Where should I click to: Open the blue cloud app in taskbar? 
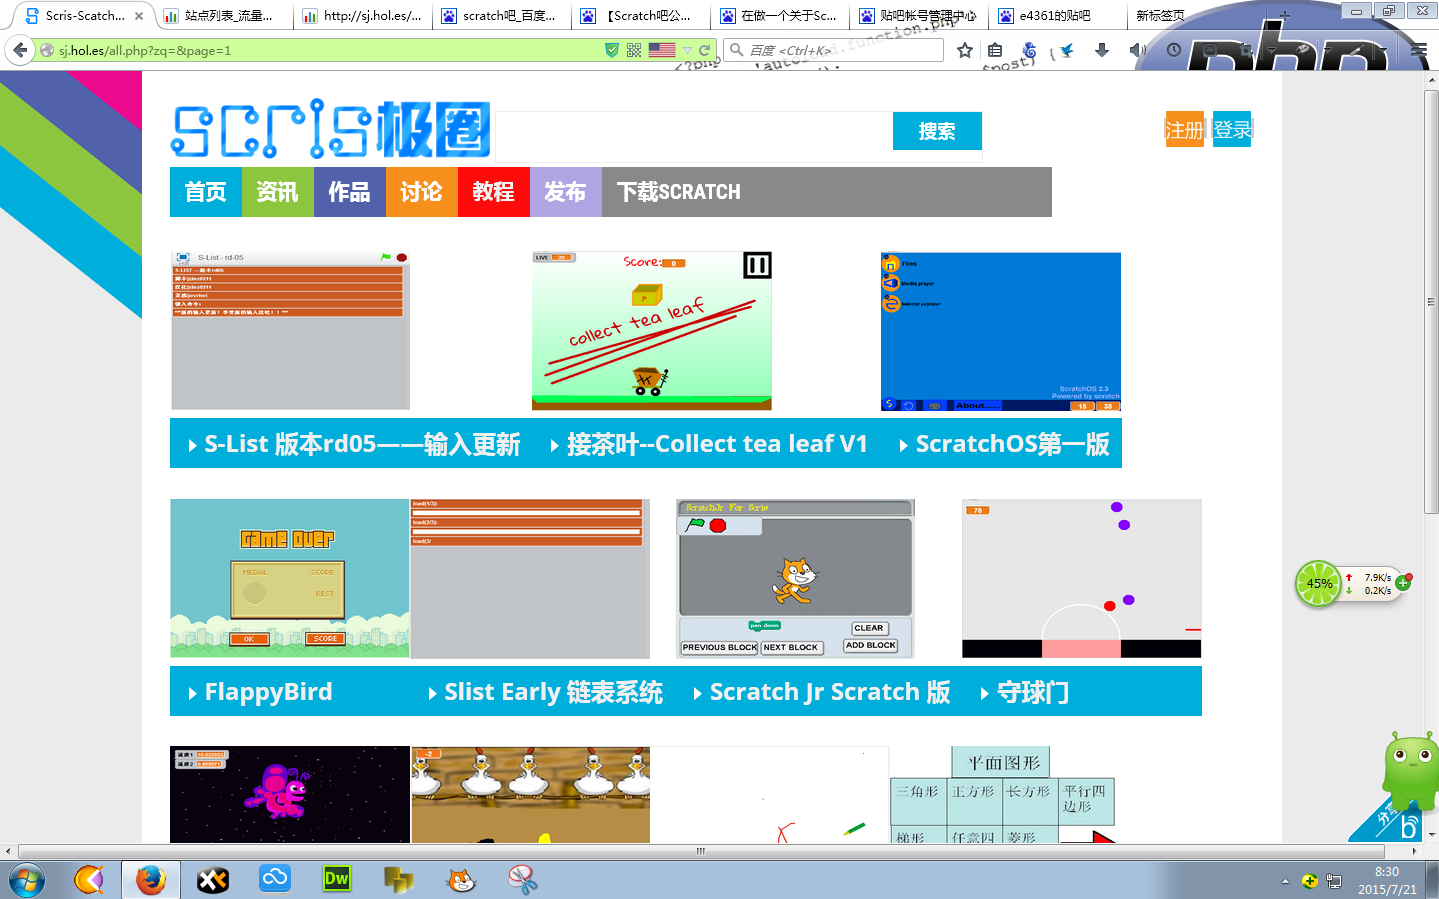(275, 879)
